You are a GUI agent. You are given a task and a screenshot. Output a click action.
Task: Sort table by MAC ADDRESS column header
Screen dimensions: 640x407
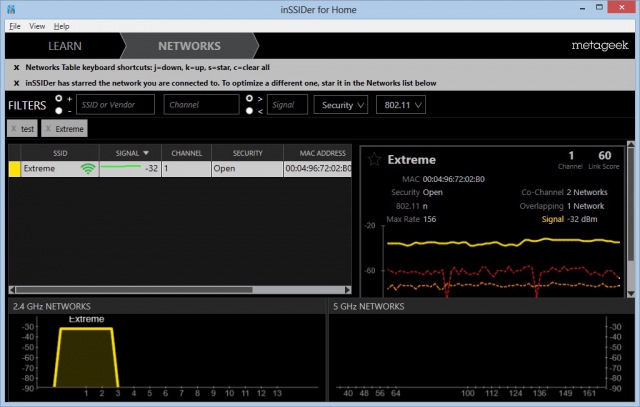(318, 153)
